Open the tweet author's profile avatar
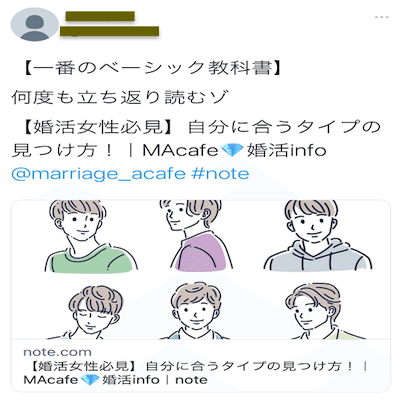This screenshot has width=400, height=400. coord(35,24)
